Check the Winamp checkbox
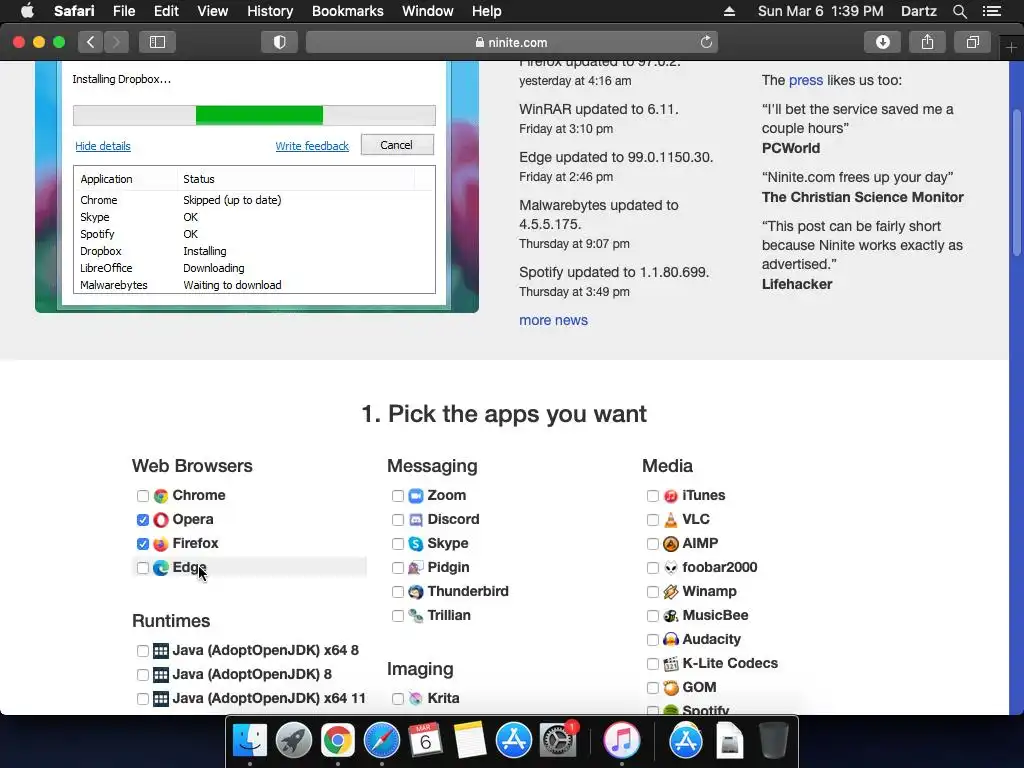The height and width of the screenshot is (768, 1024). pyautogui.click(x=652, y=592)
